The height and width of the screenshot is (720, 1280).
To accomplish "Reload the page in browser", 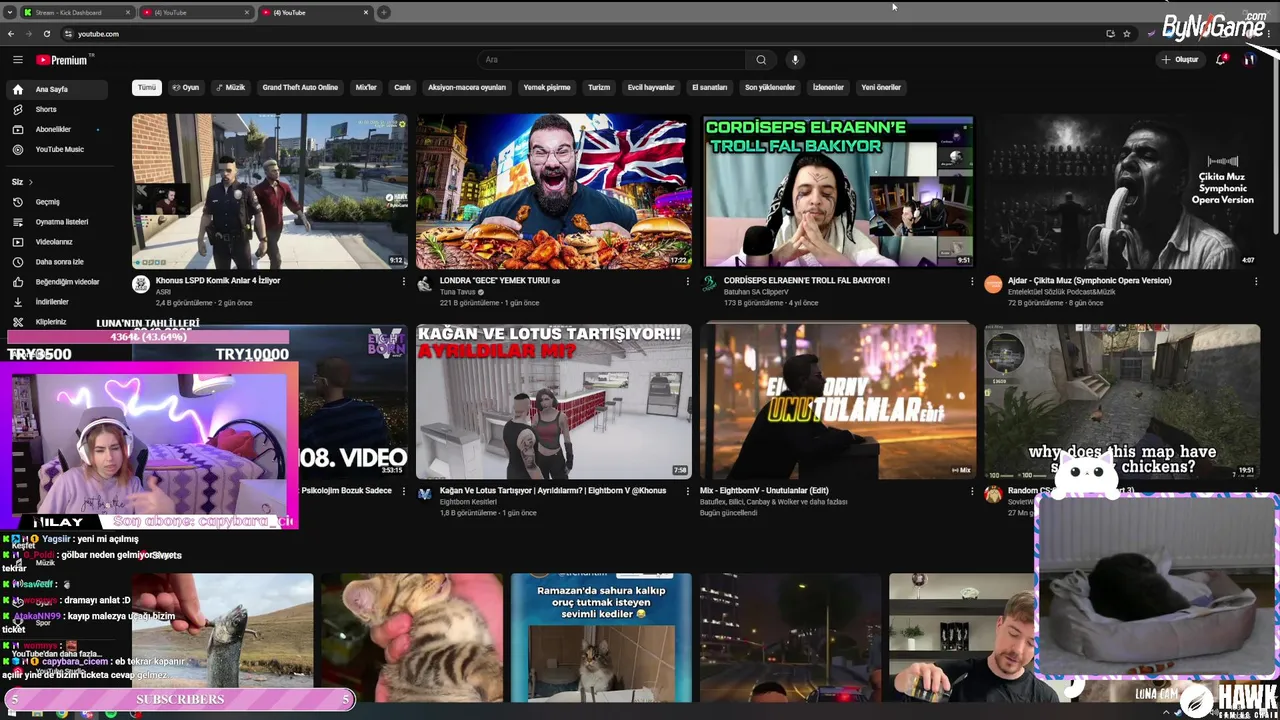I will pos(46,34).
